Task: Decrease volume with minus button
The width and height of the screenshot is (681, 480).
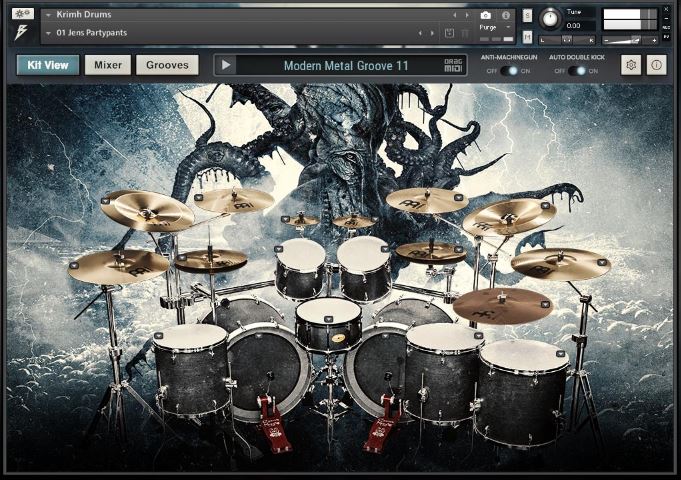Action: point(606,40)
